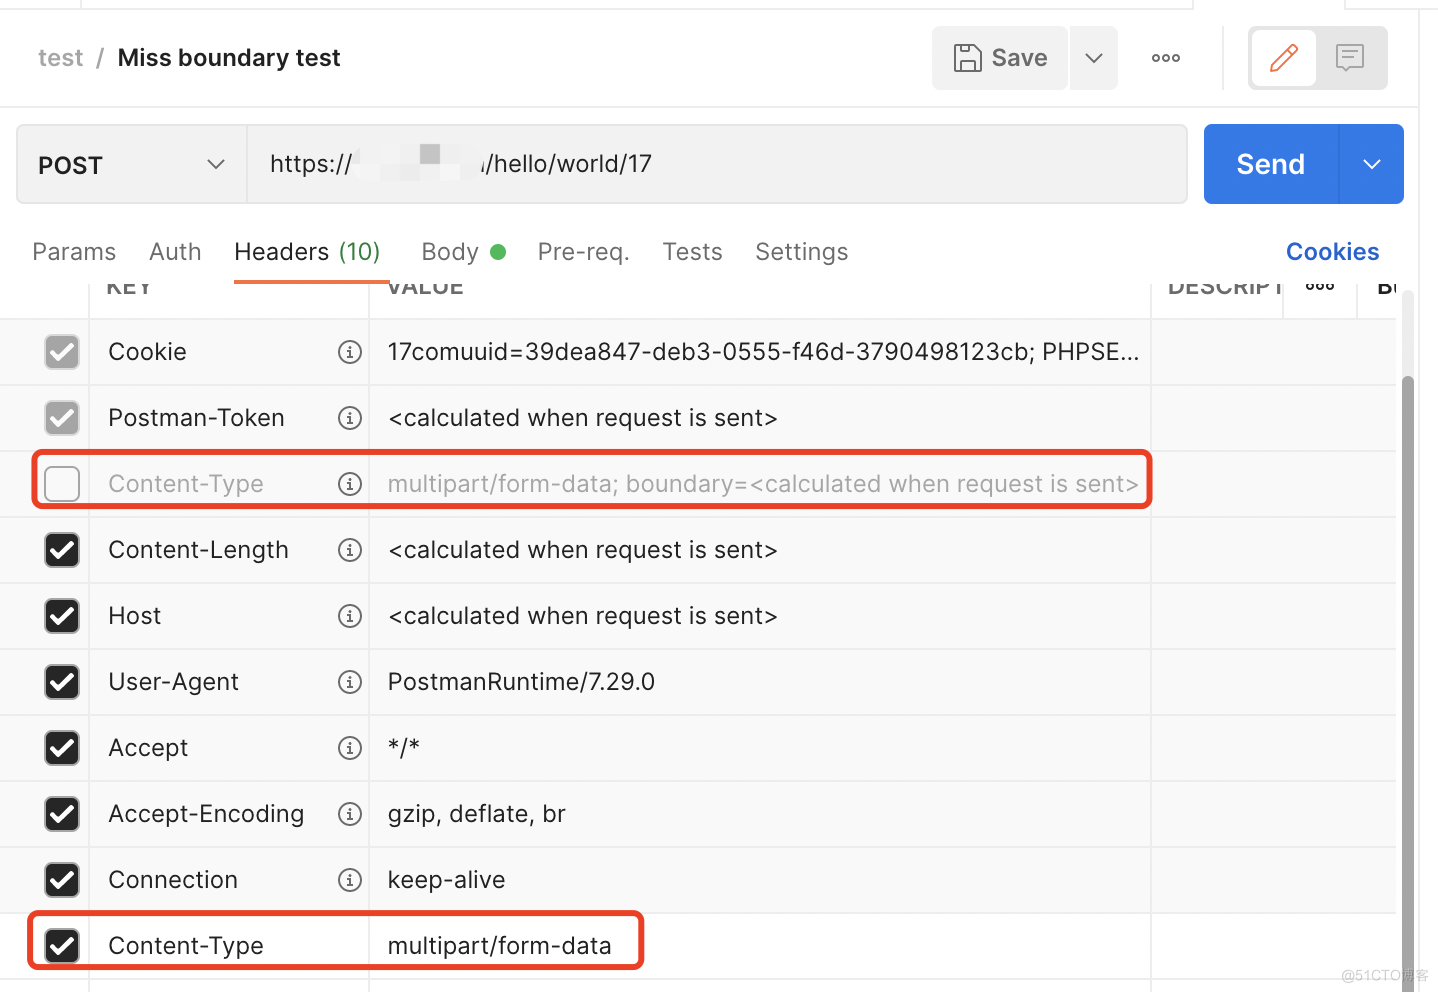
Task: Click info icon next to Accept-Encoding header
Action: [350, 814]
